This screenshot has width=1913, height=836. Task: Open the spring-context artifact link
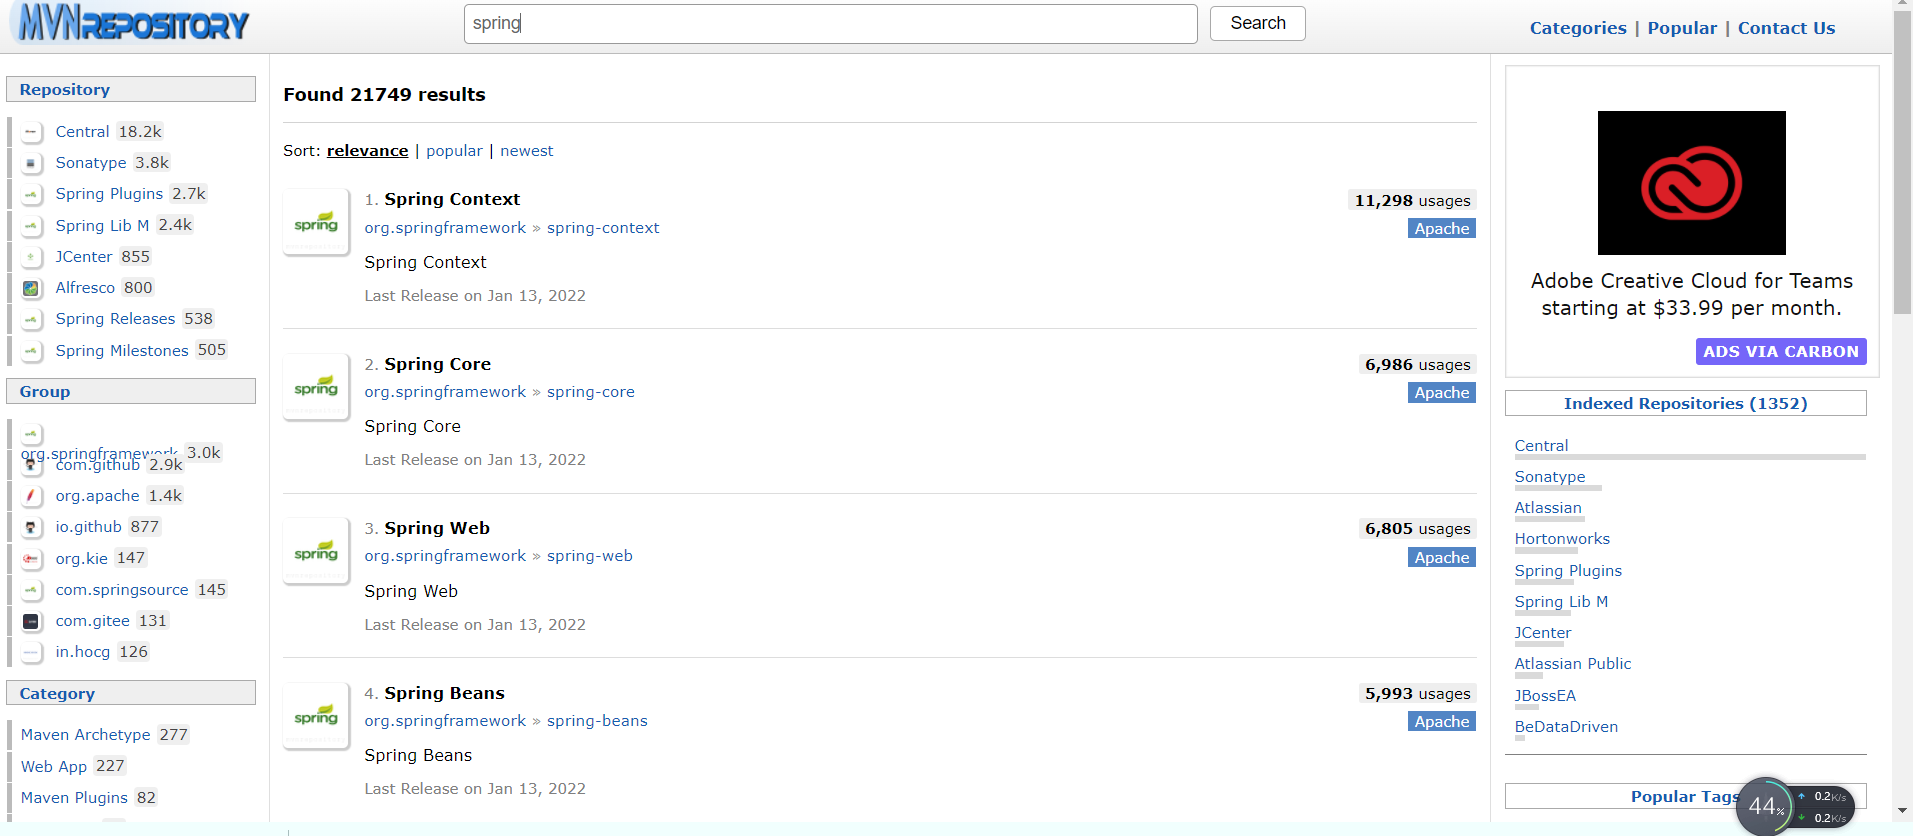click(x=603, y=228)
